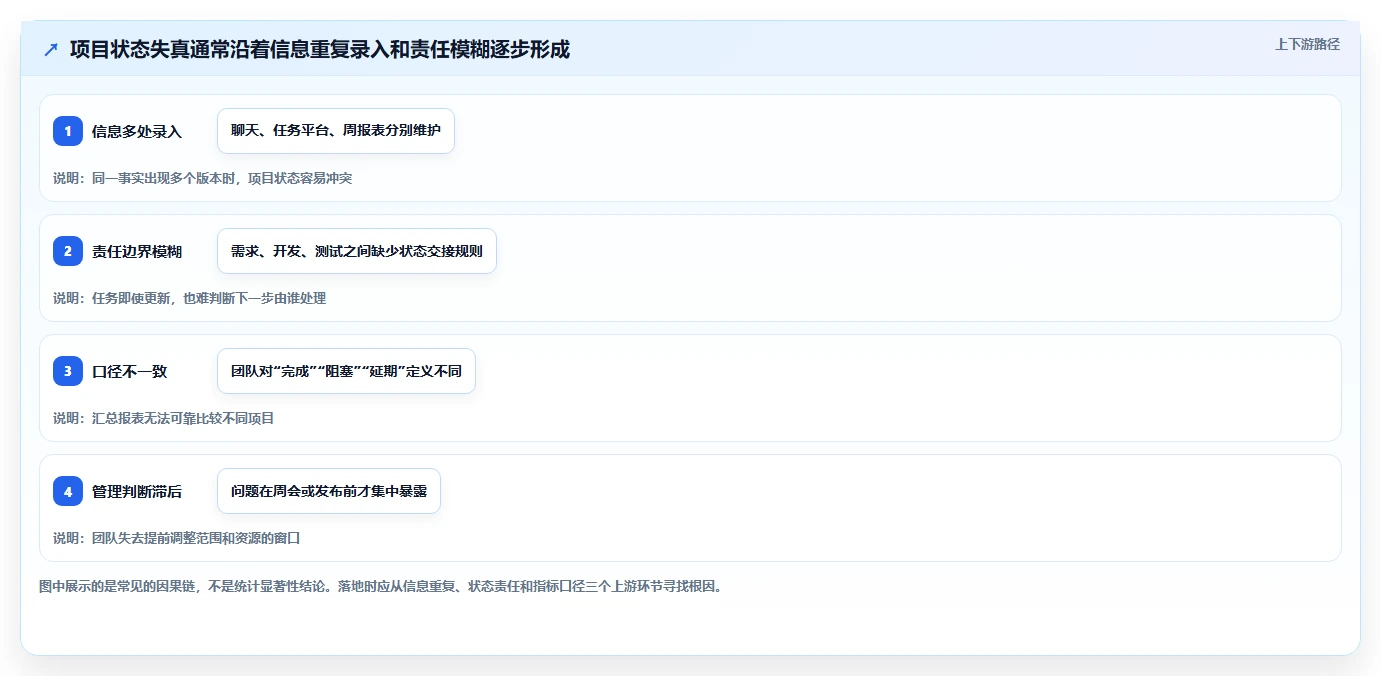Screen dimensions: 1381x676
Task: Click the 口径不一致 step label
Action: (130, 371)
